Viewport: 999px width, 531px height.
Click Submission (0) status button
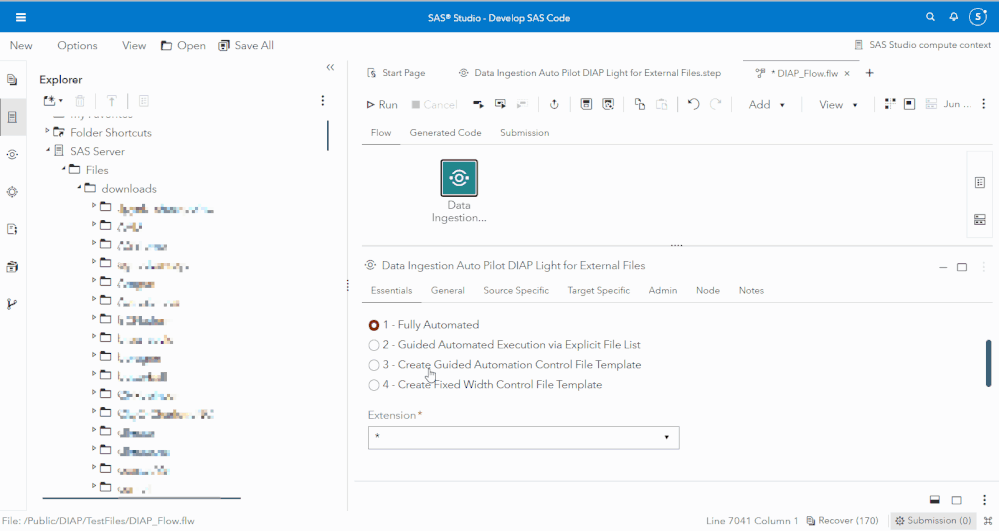(x=933, y=521)
